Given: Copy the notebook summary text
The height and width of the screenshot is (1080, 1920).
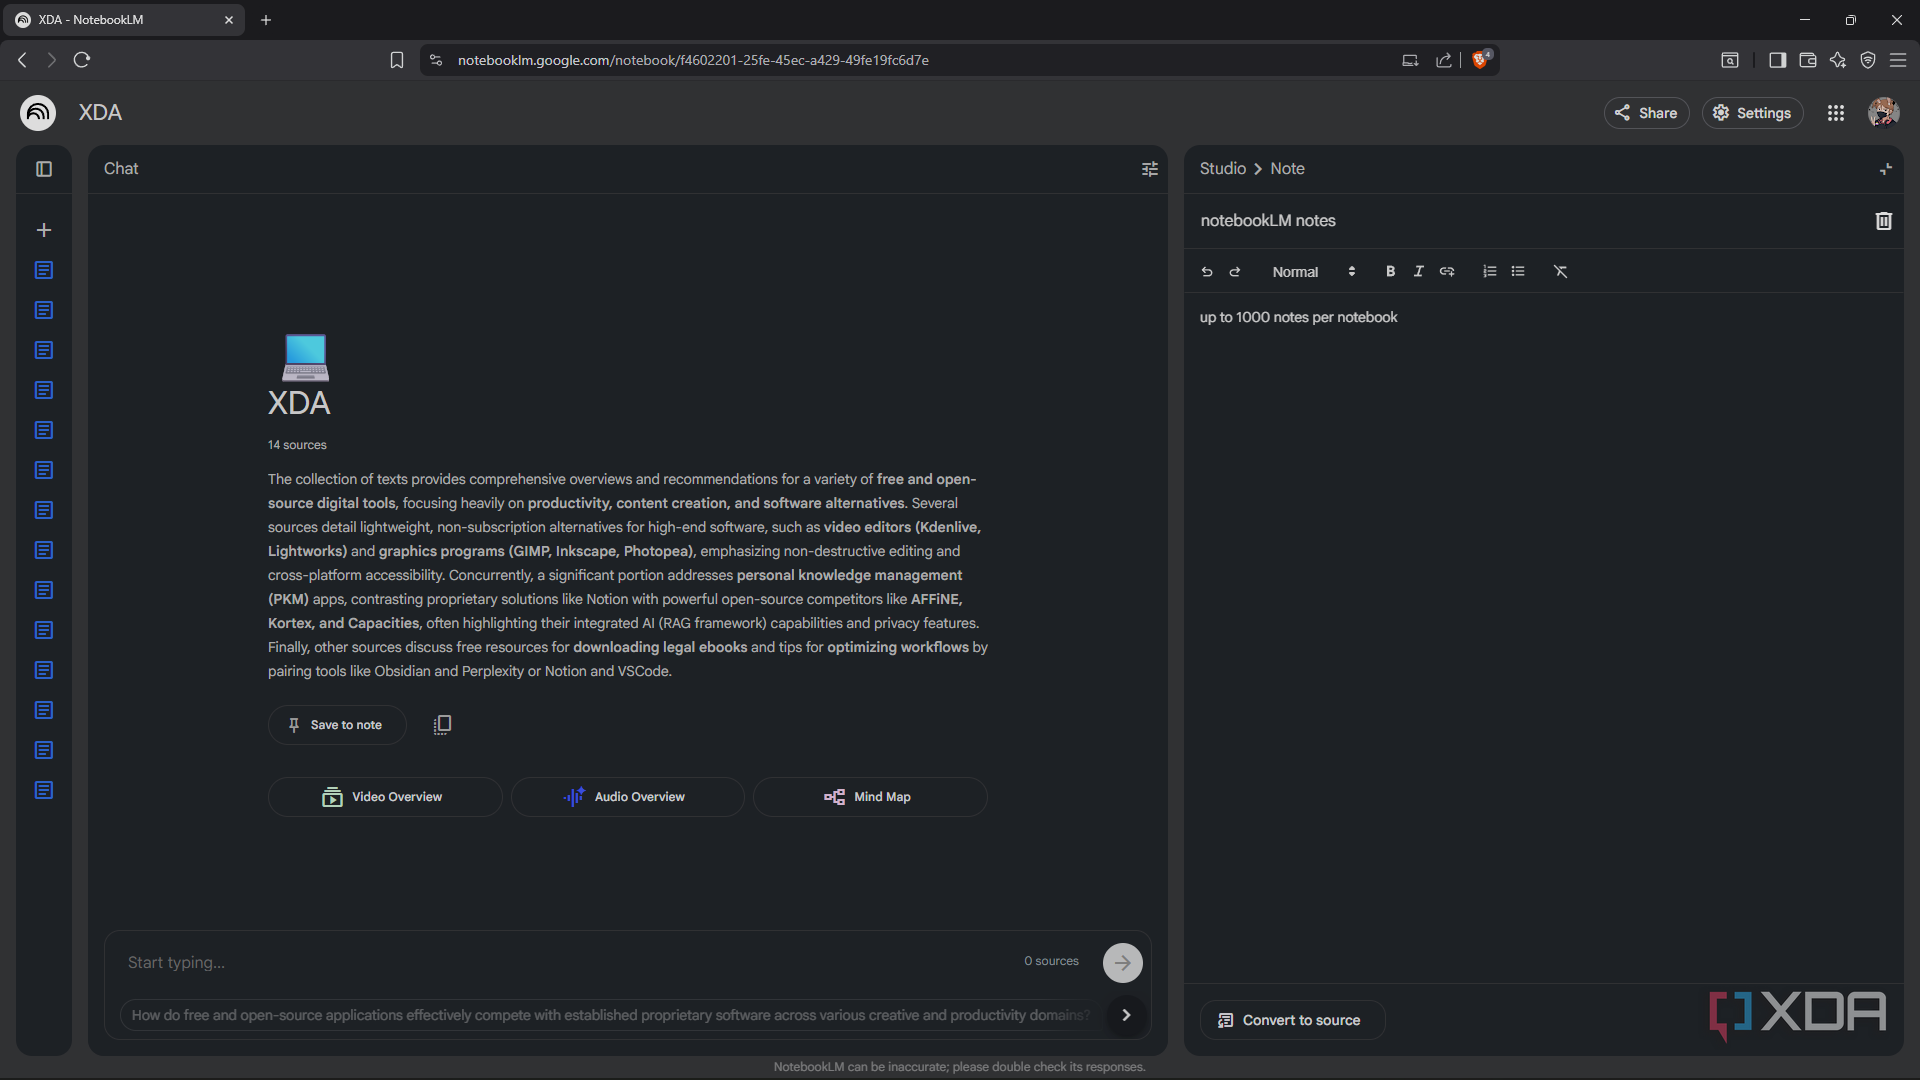Looking at the screenshot, I should tap(442, 725).
